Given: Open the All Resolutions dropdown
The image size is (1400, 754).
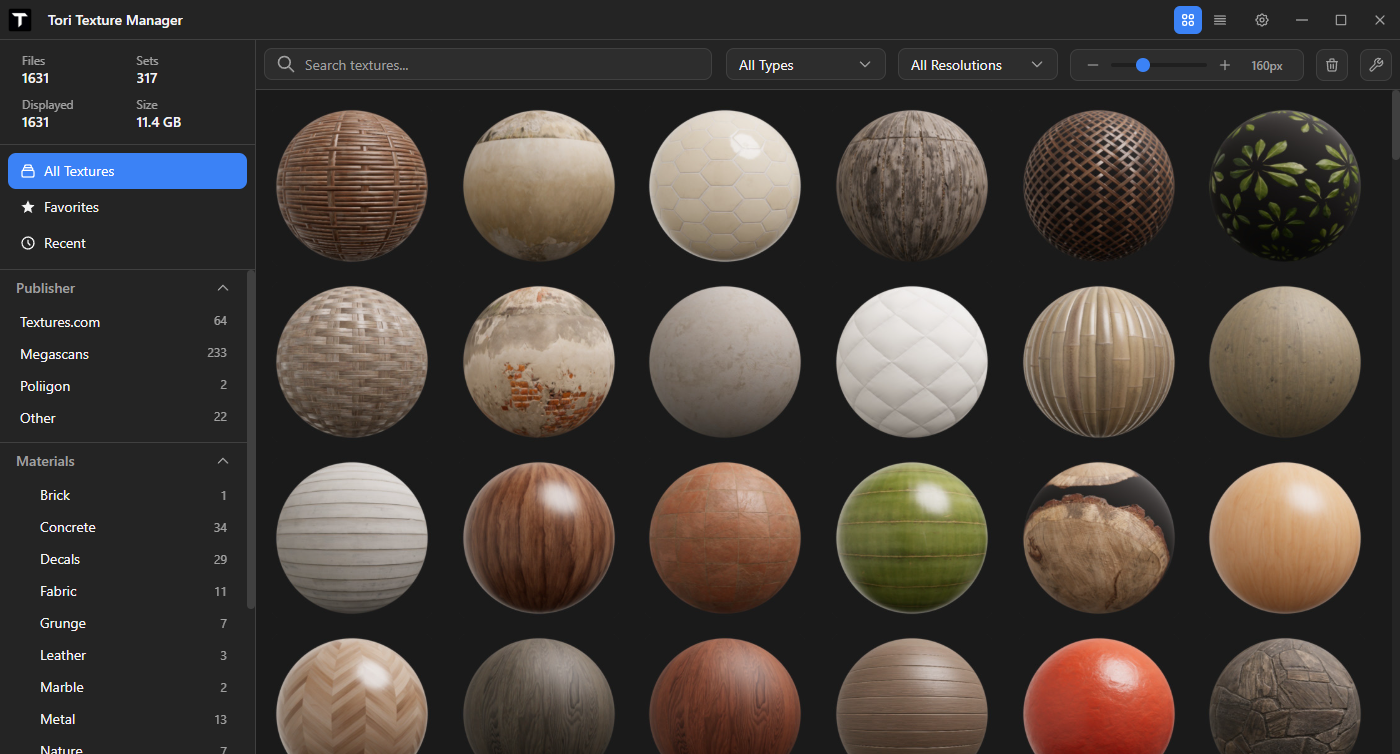Looking at the screenshot, I should 977,65.
